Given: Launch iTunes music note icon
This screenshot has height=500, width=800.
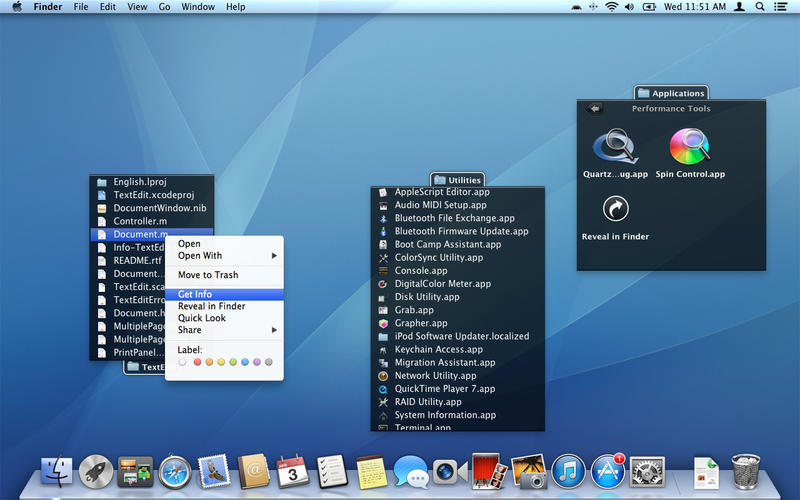Looking at the screenshot, I should (x=568, y=472).
